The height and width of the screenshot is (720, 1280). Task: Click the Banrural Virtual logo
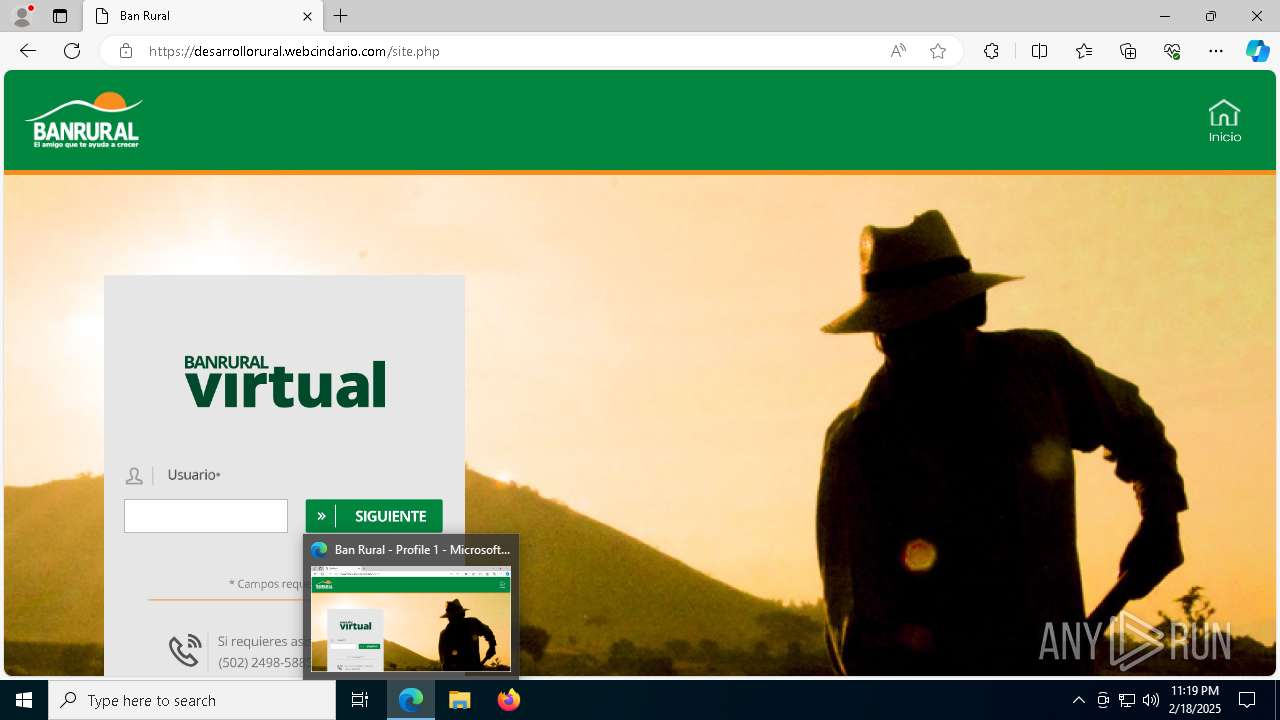[285, 381]
